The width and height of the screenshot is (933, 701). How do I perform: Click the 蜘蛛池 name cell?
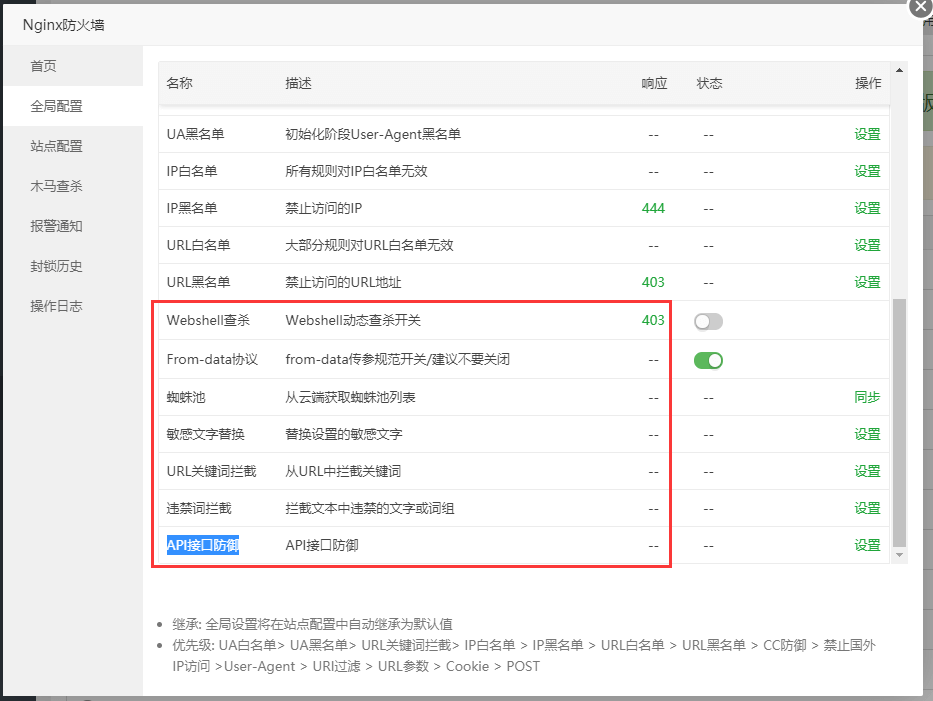tap(186, 398)
